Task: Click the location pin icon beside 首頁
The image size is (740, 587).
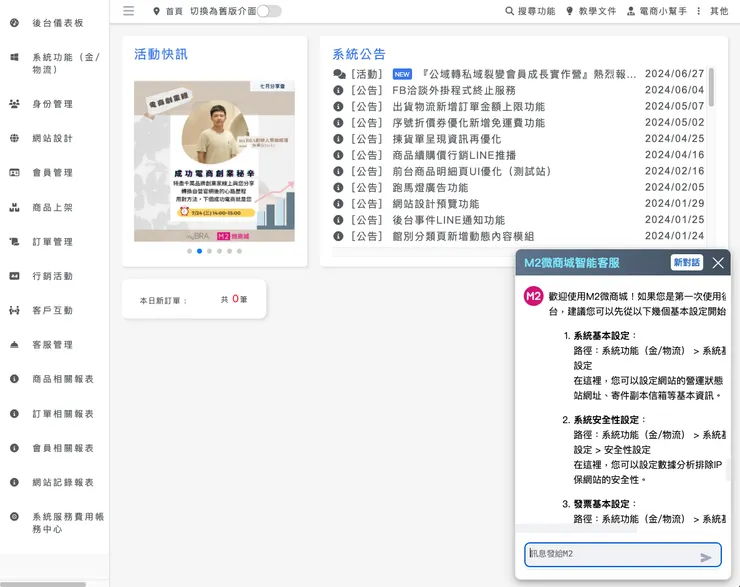Action: [156, 11]
